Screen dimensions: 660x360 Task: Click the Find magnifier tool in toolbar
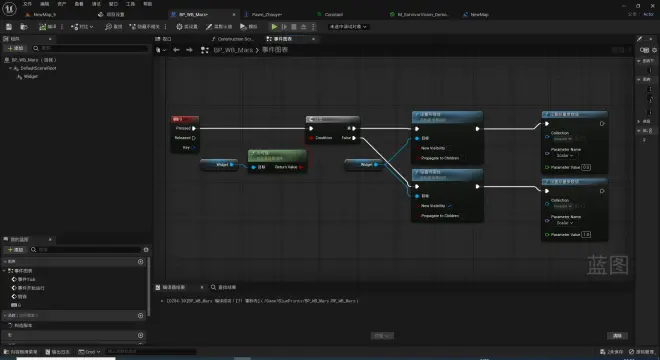108,27
